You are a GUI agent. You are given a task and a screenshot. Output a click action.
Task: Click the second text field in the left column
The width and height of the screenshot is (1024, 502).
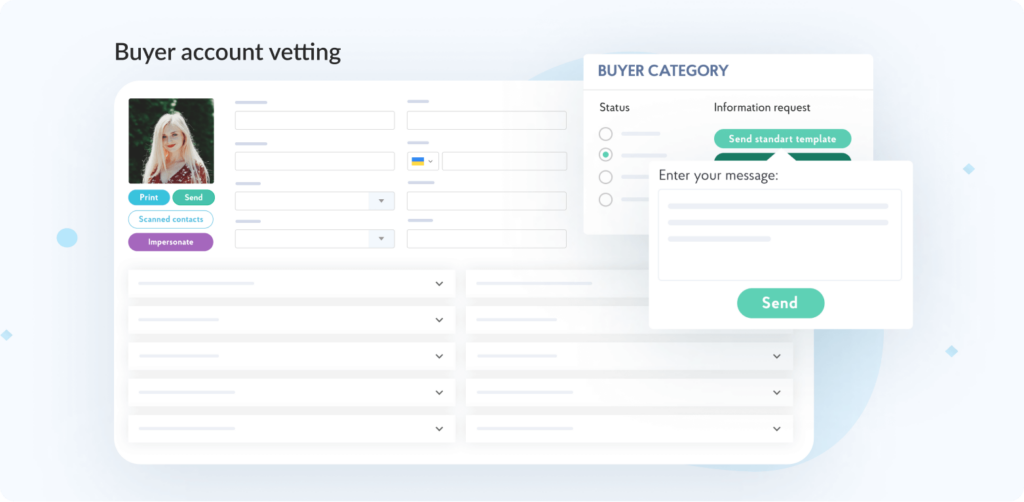tap(315, 161)
